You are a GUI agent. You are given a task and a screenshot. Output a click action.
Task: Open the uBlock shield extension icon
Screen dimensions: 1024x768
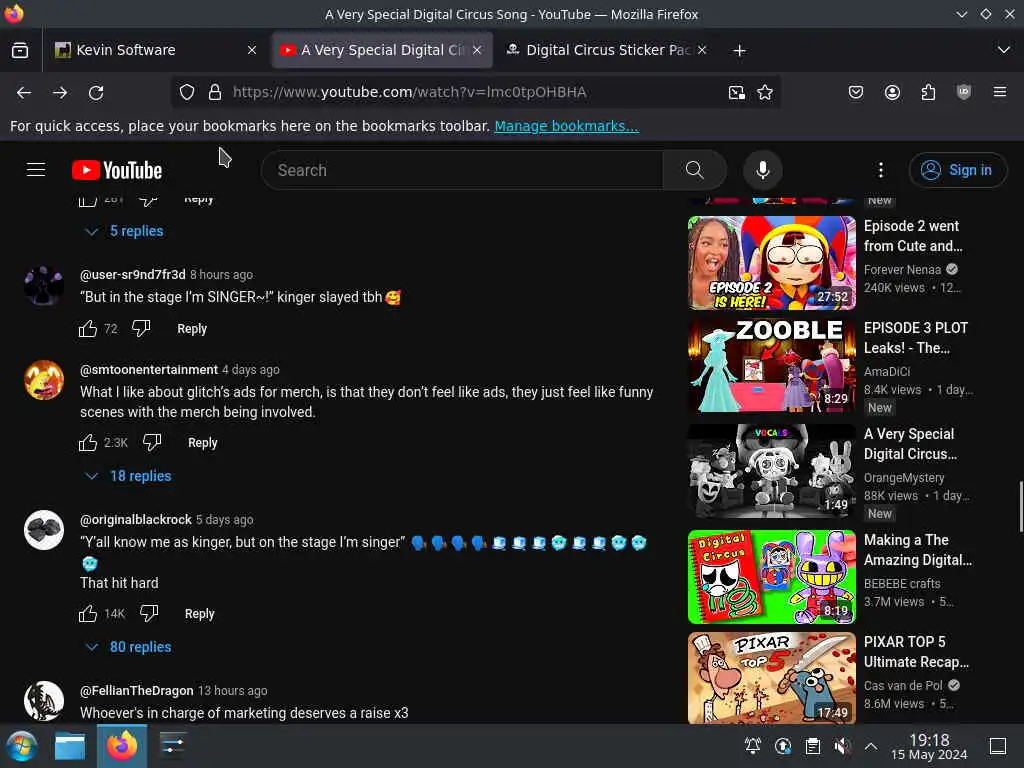[964, 92]
